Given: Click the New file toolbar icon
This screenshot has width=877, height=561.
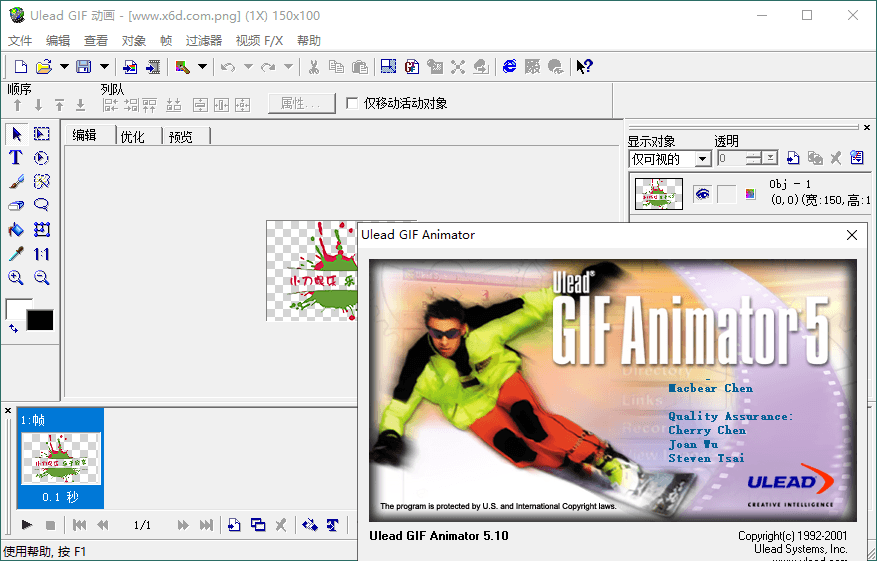Looking at the screenshot, I should 20,67.
